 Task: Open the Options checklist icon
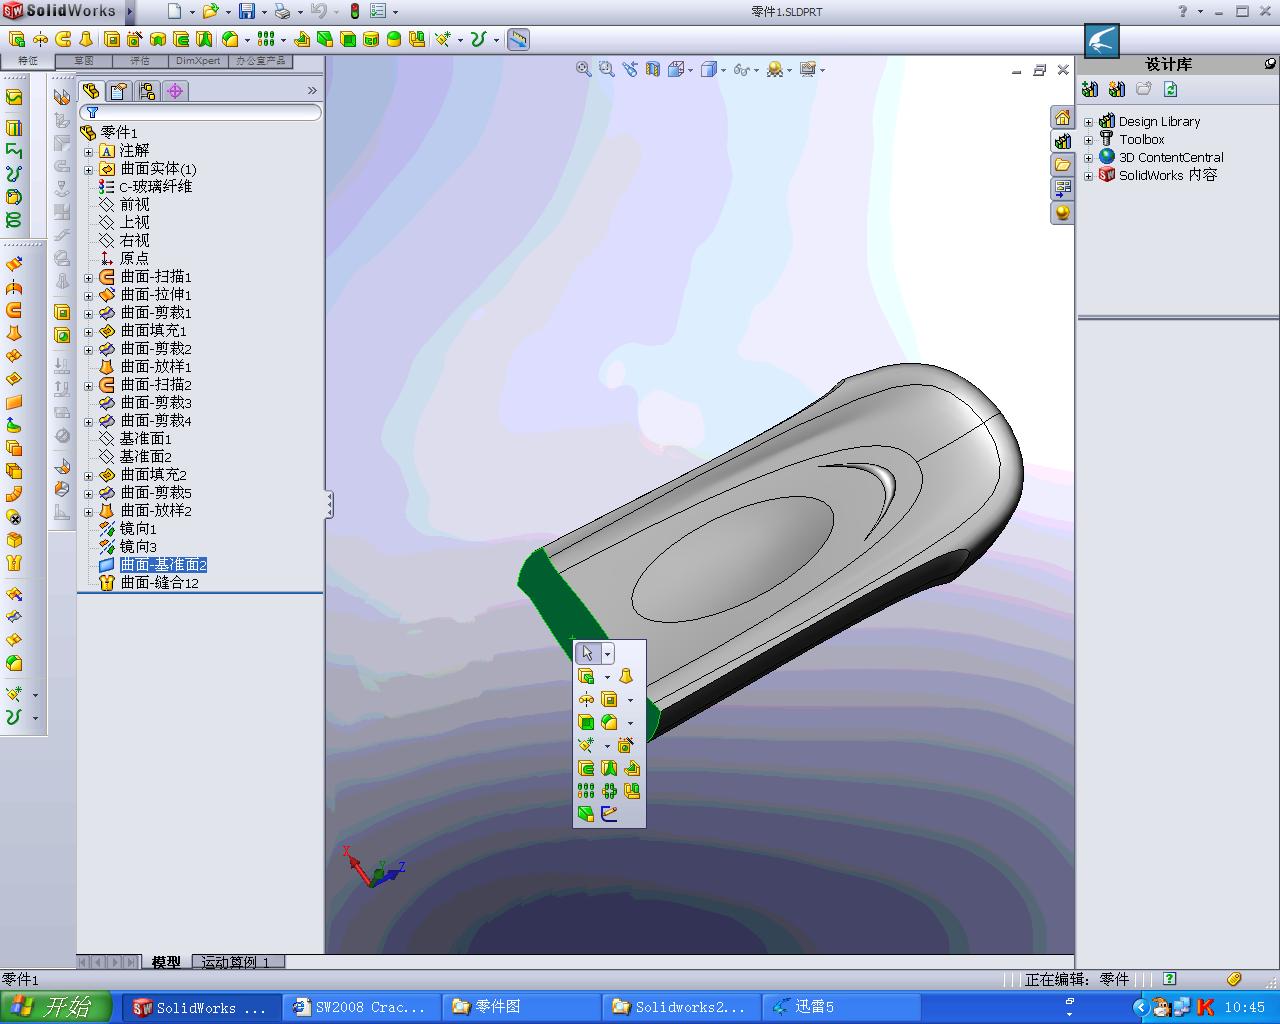coord(378,11)
